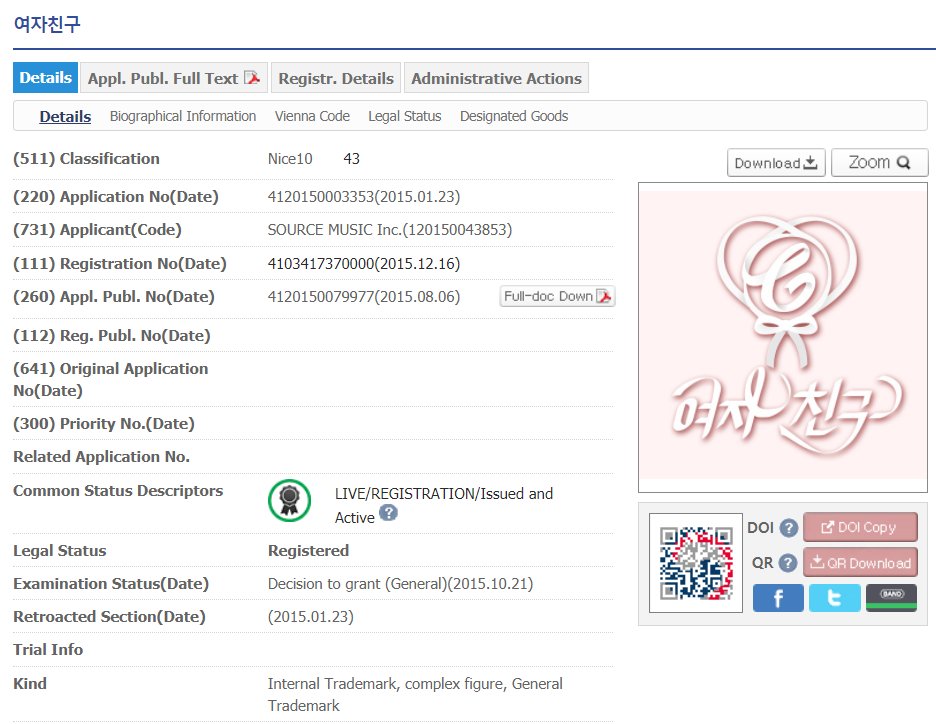Select the Details sub-navigation link
This screenshot has width=936, height=724.
click(x=65, y=116)
